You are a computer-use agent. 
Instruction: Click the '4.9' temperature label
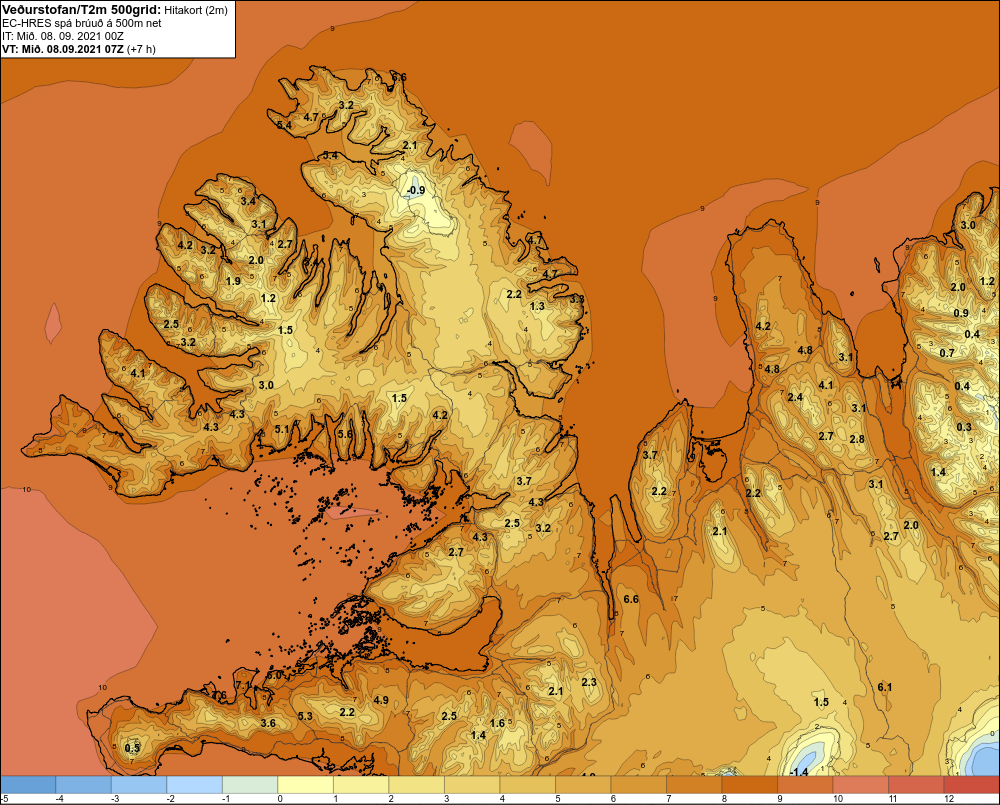(381, 700)
